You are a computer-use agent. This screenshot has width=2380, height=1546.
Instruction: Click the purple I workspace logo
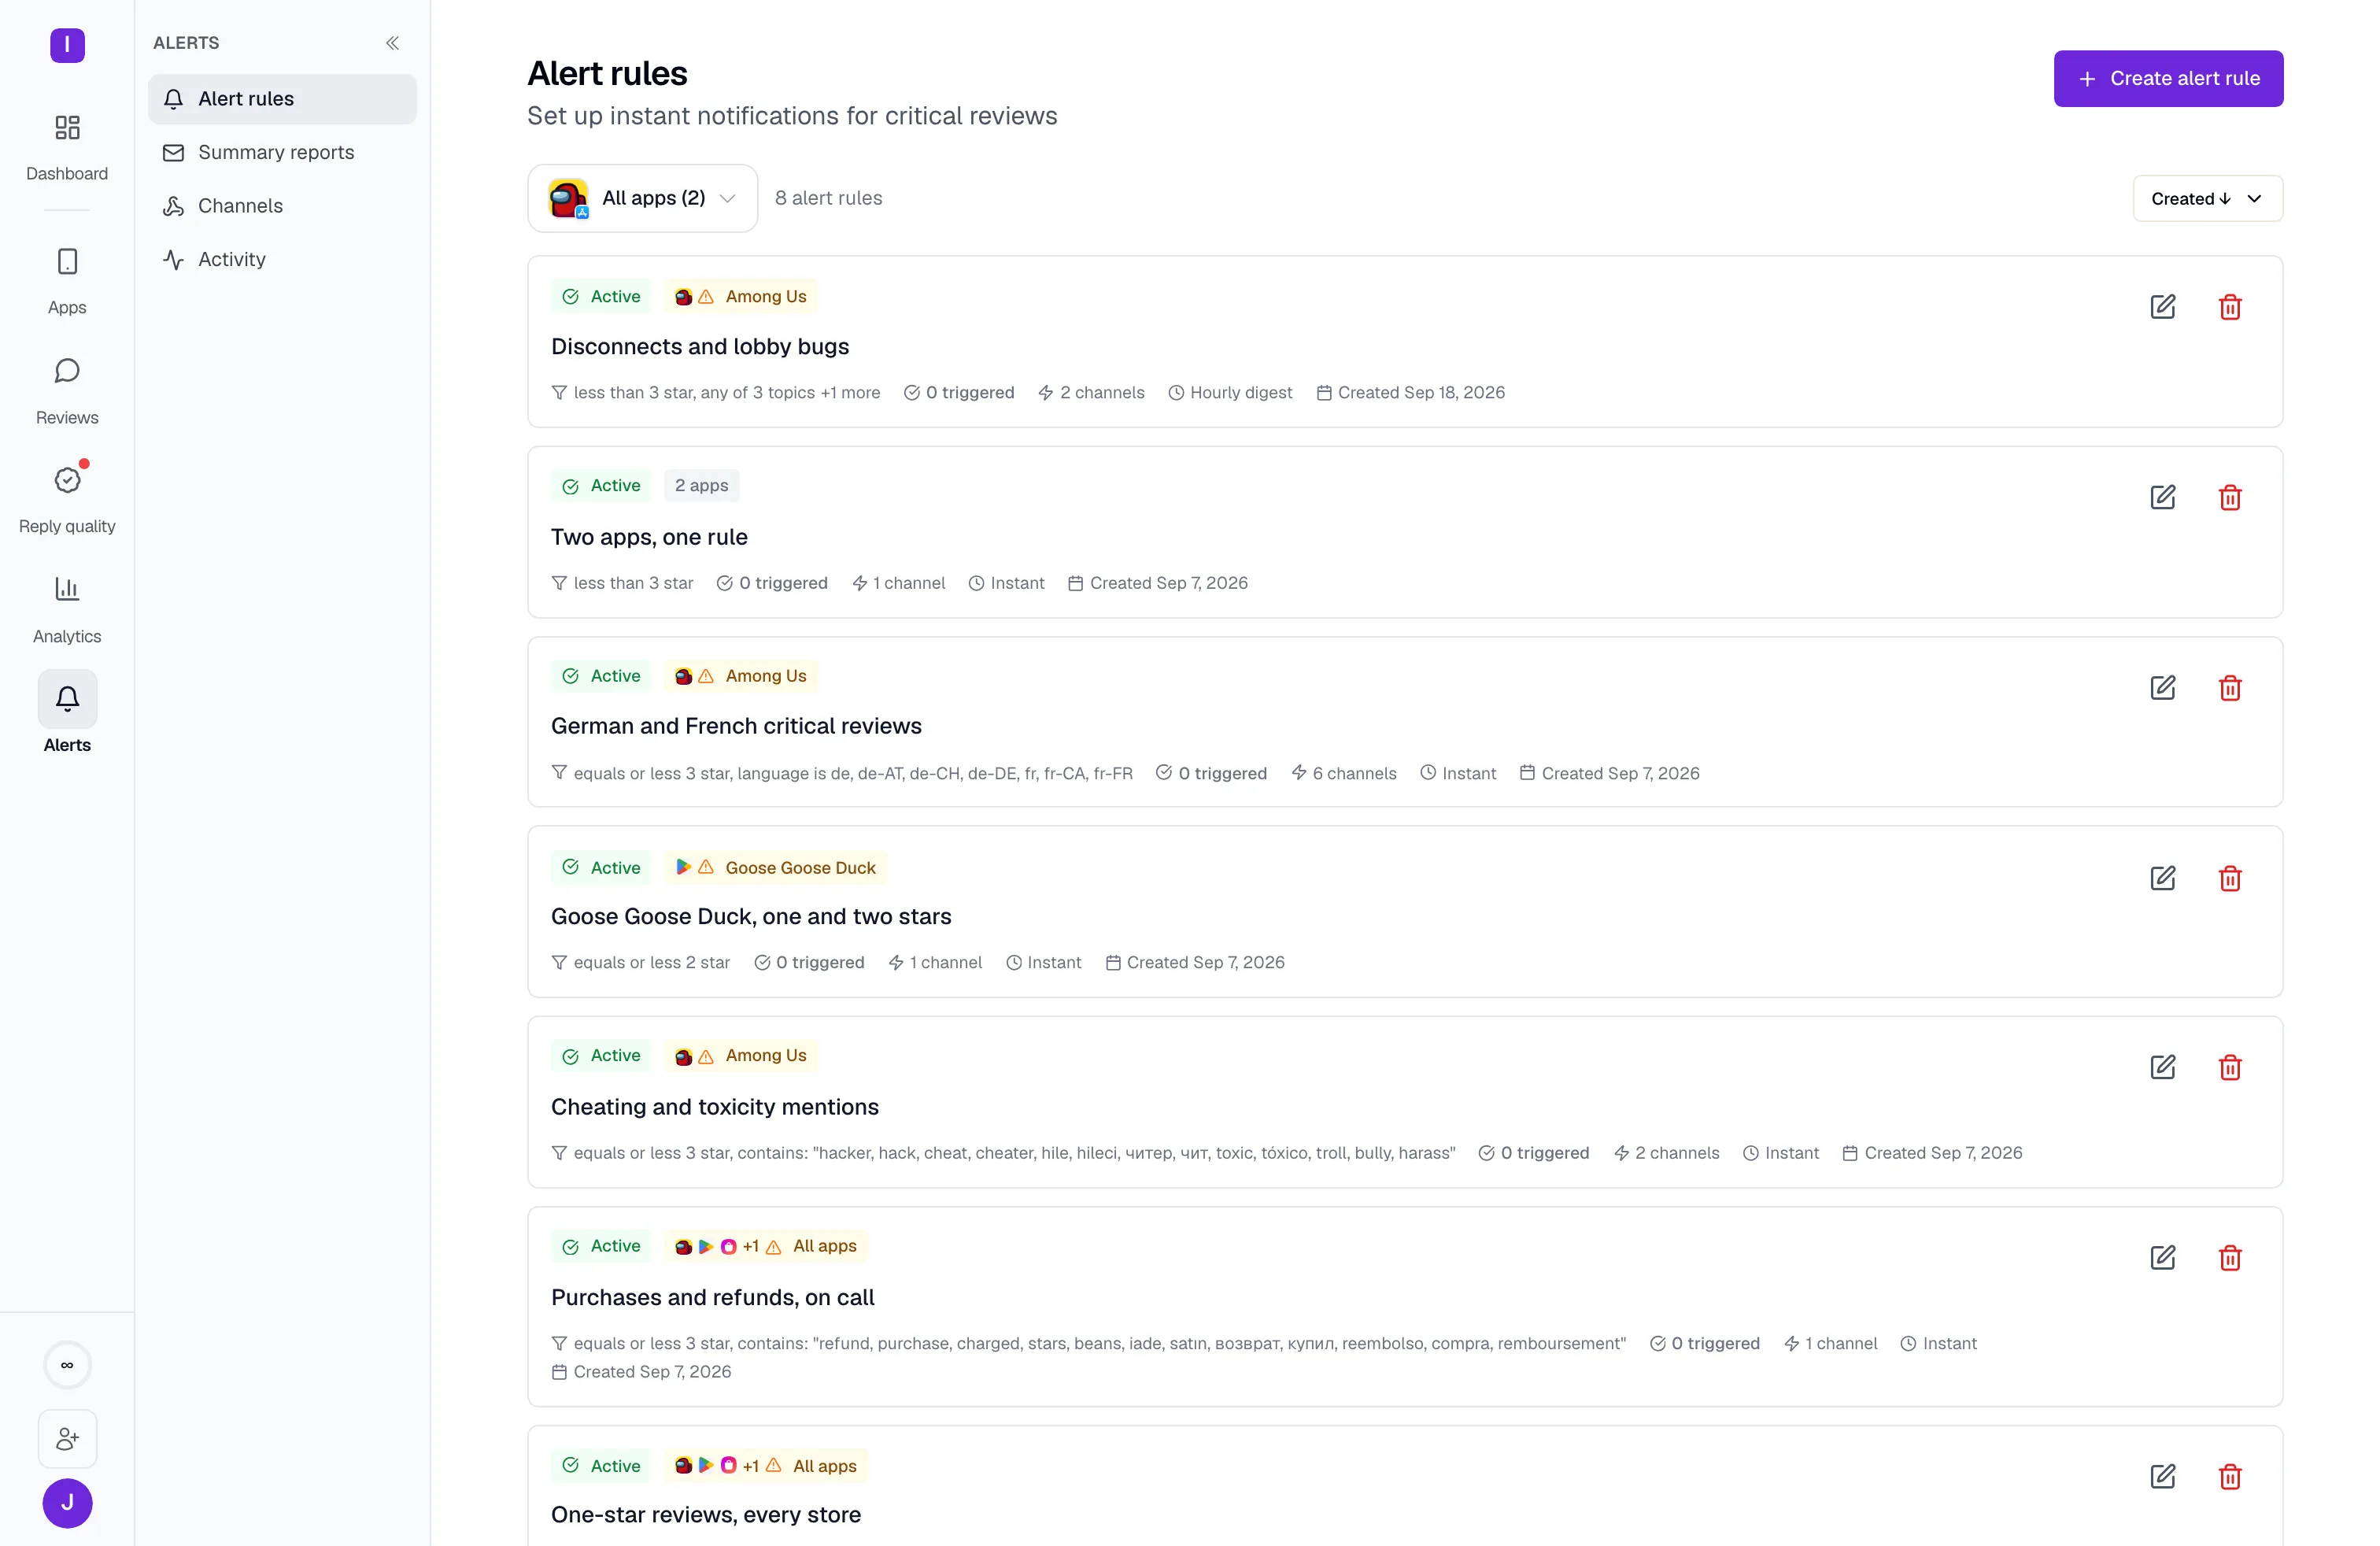[x=67, y=45]
